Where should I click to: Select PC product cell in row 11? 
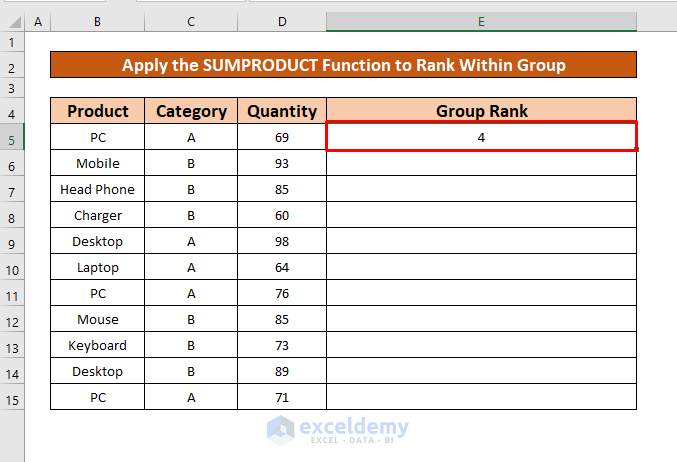(x=98, y=293)
